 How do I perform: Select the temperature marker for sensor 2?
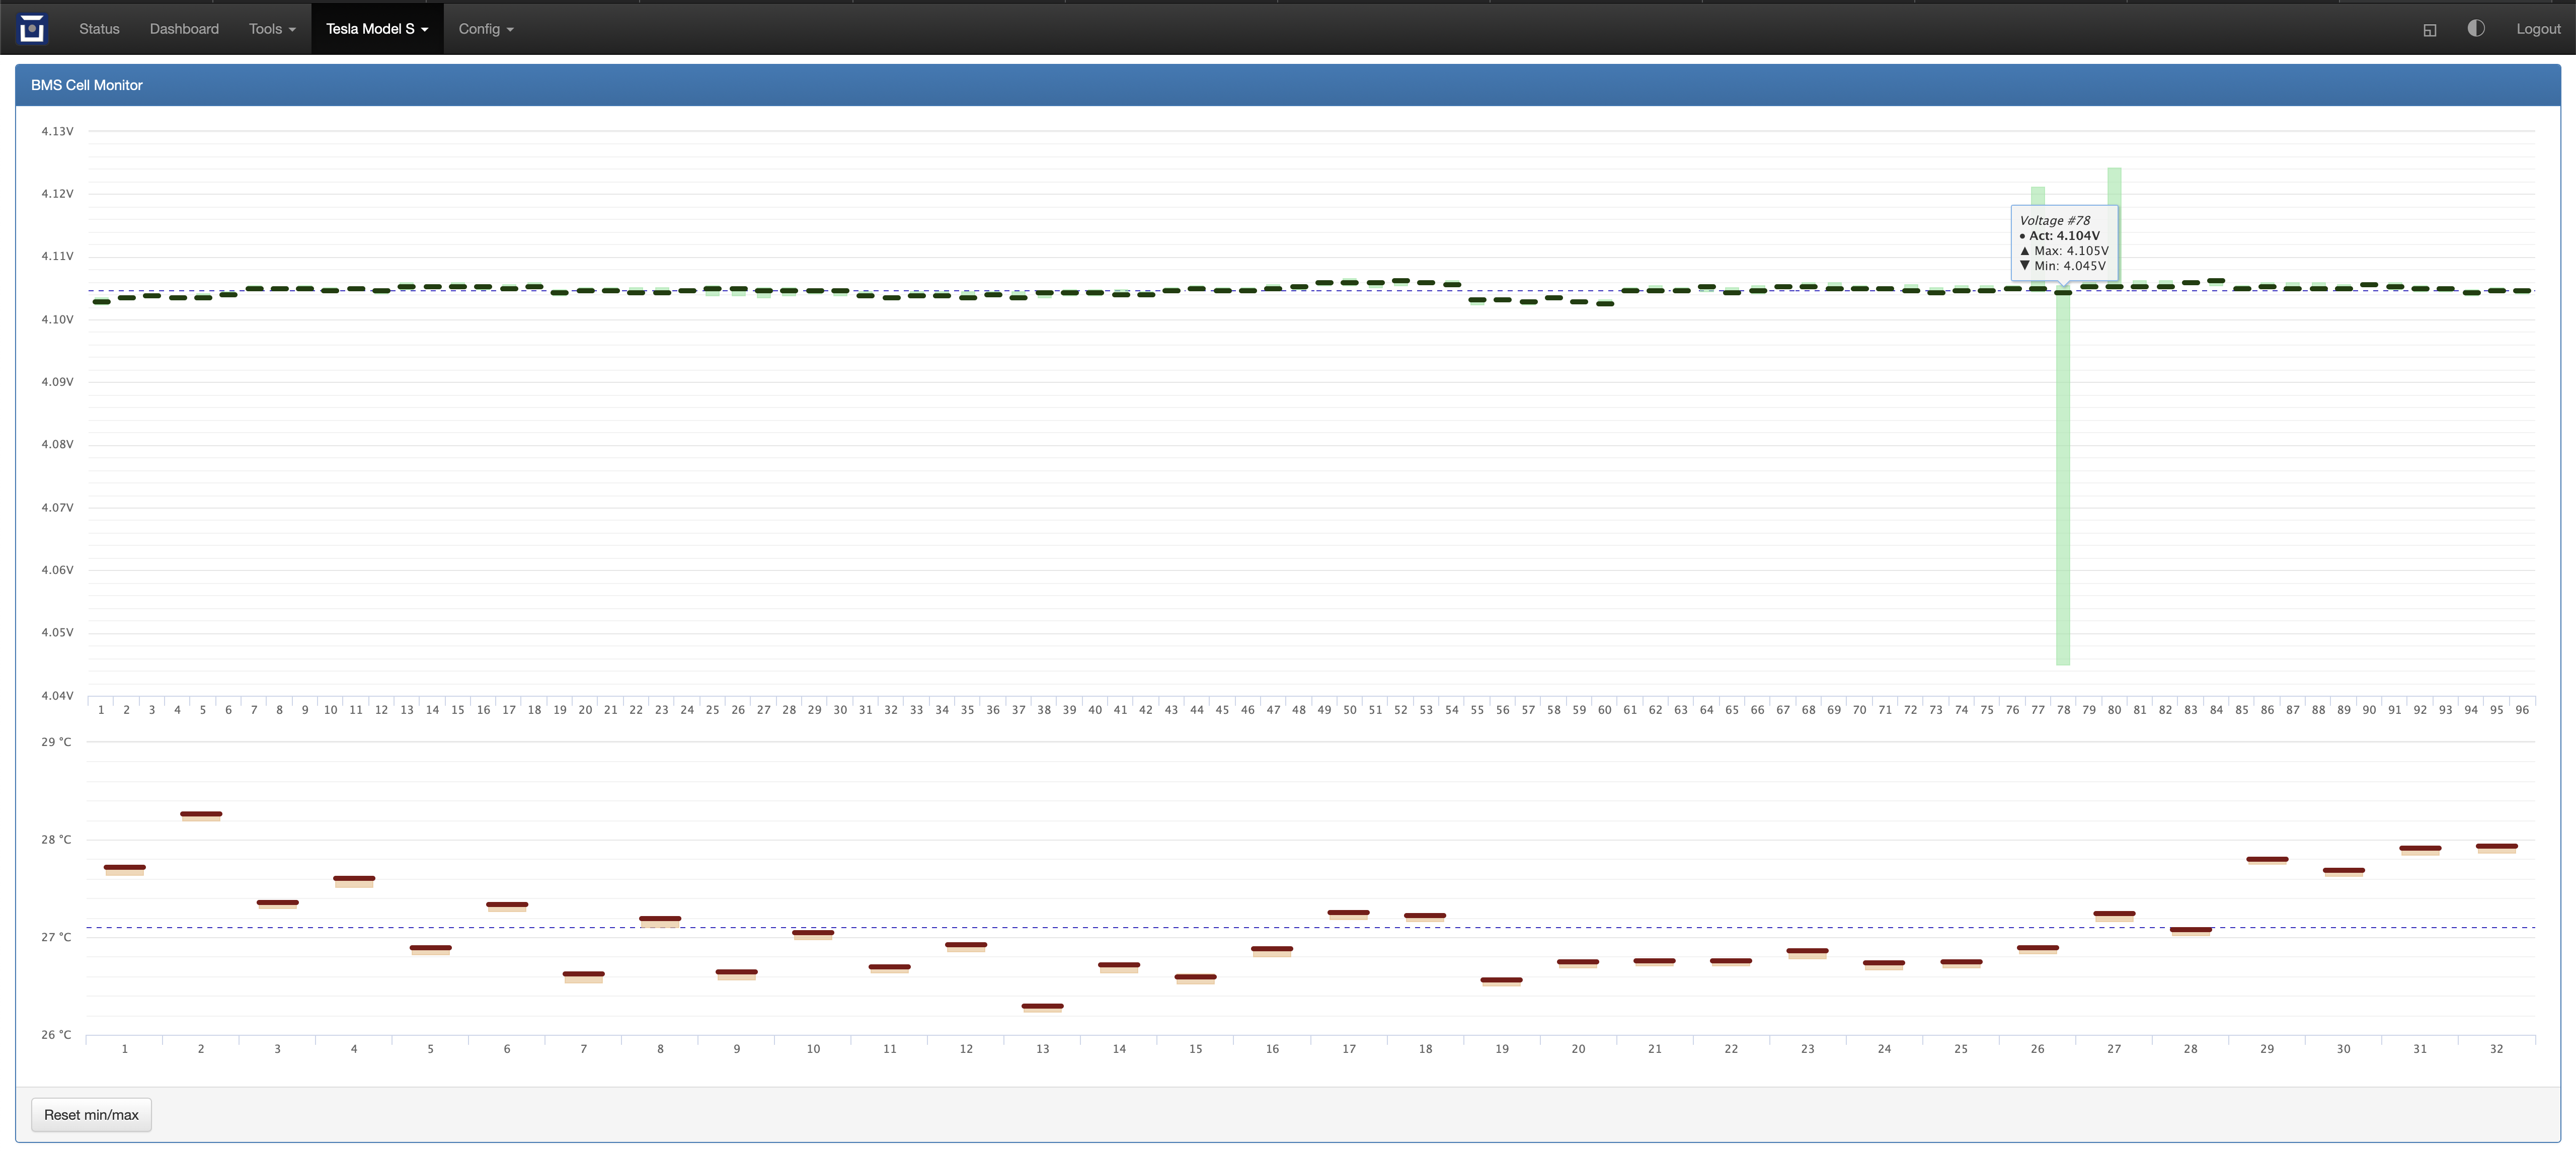[201, 814]
